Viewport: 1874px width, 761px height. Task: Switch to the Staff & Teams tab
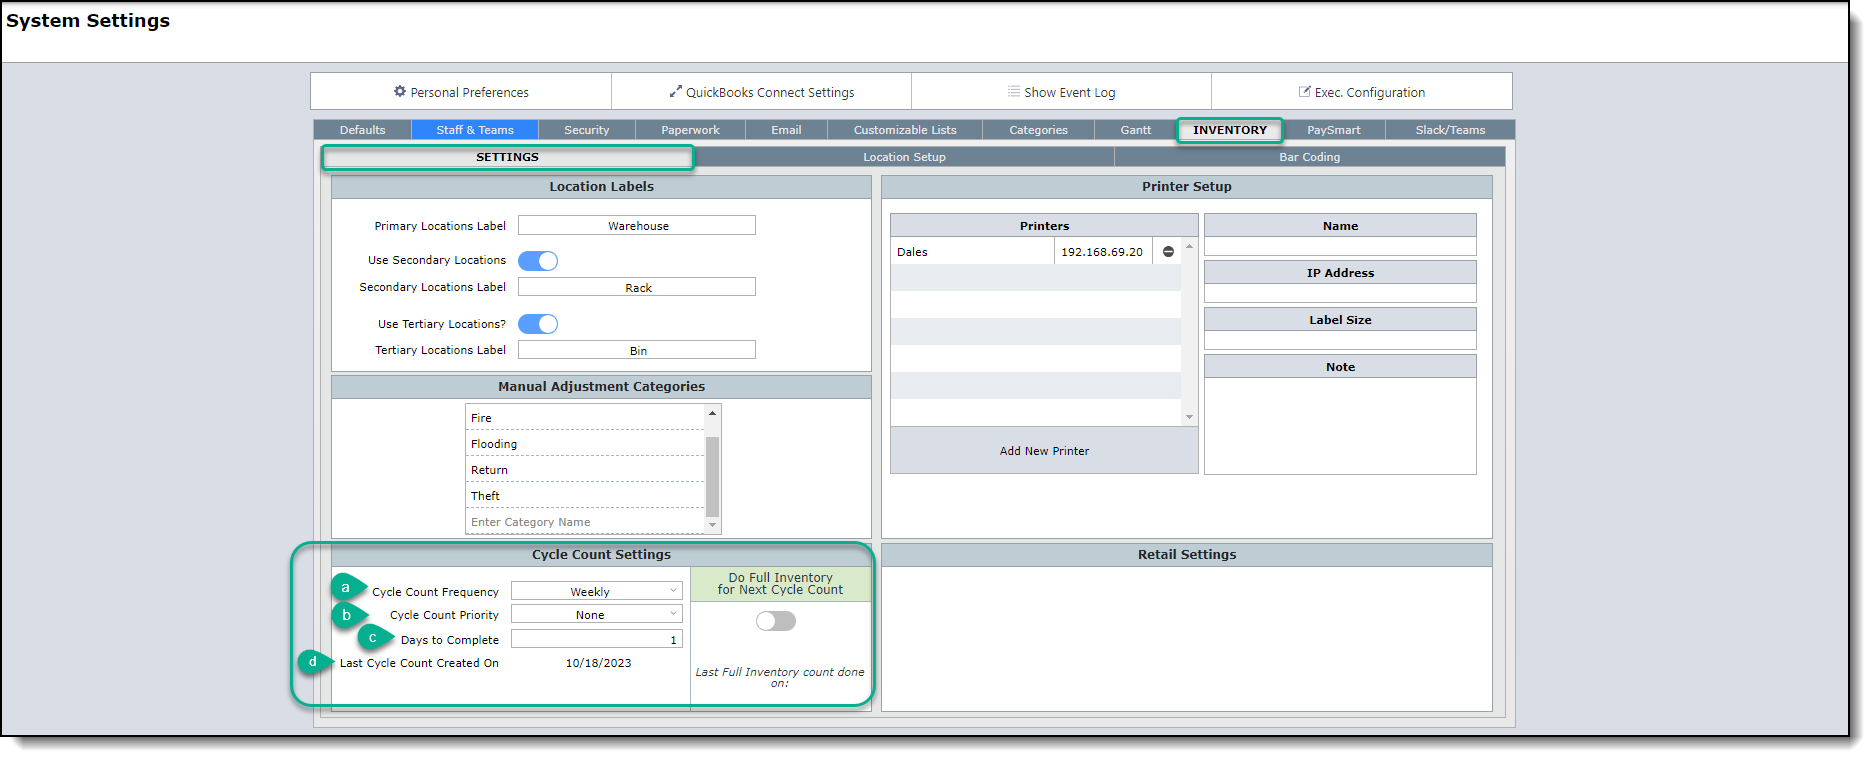click(x=475, y=130)
